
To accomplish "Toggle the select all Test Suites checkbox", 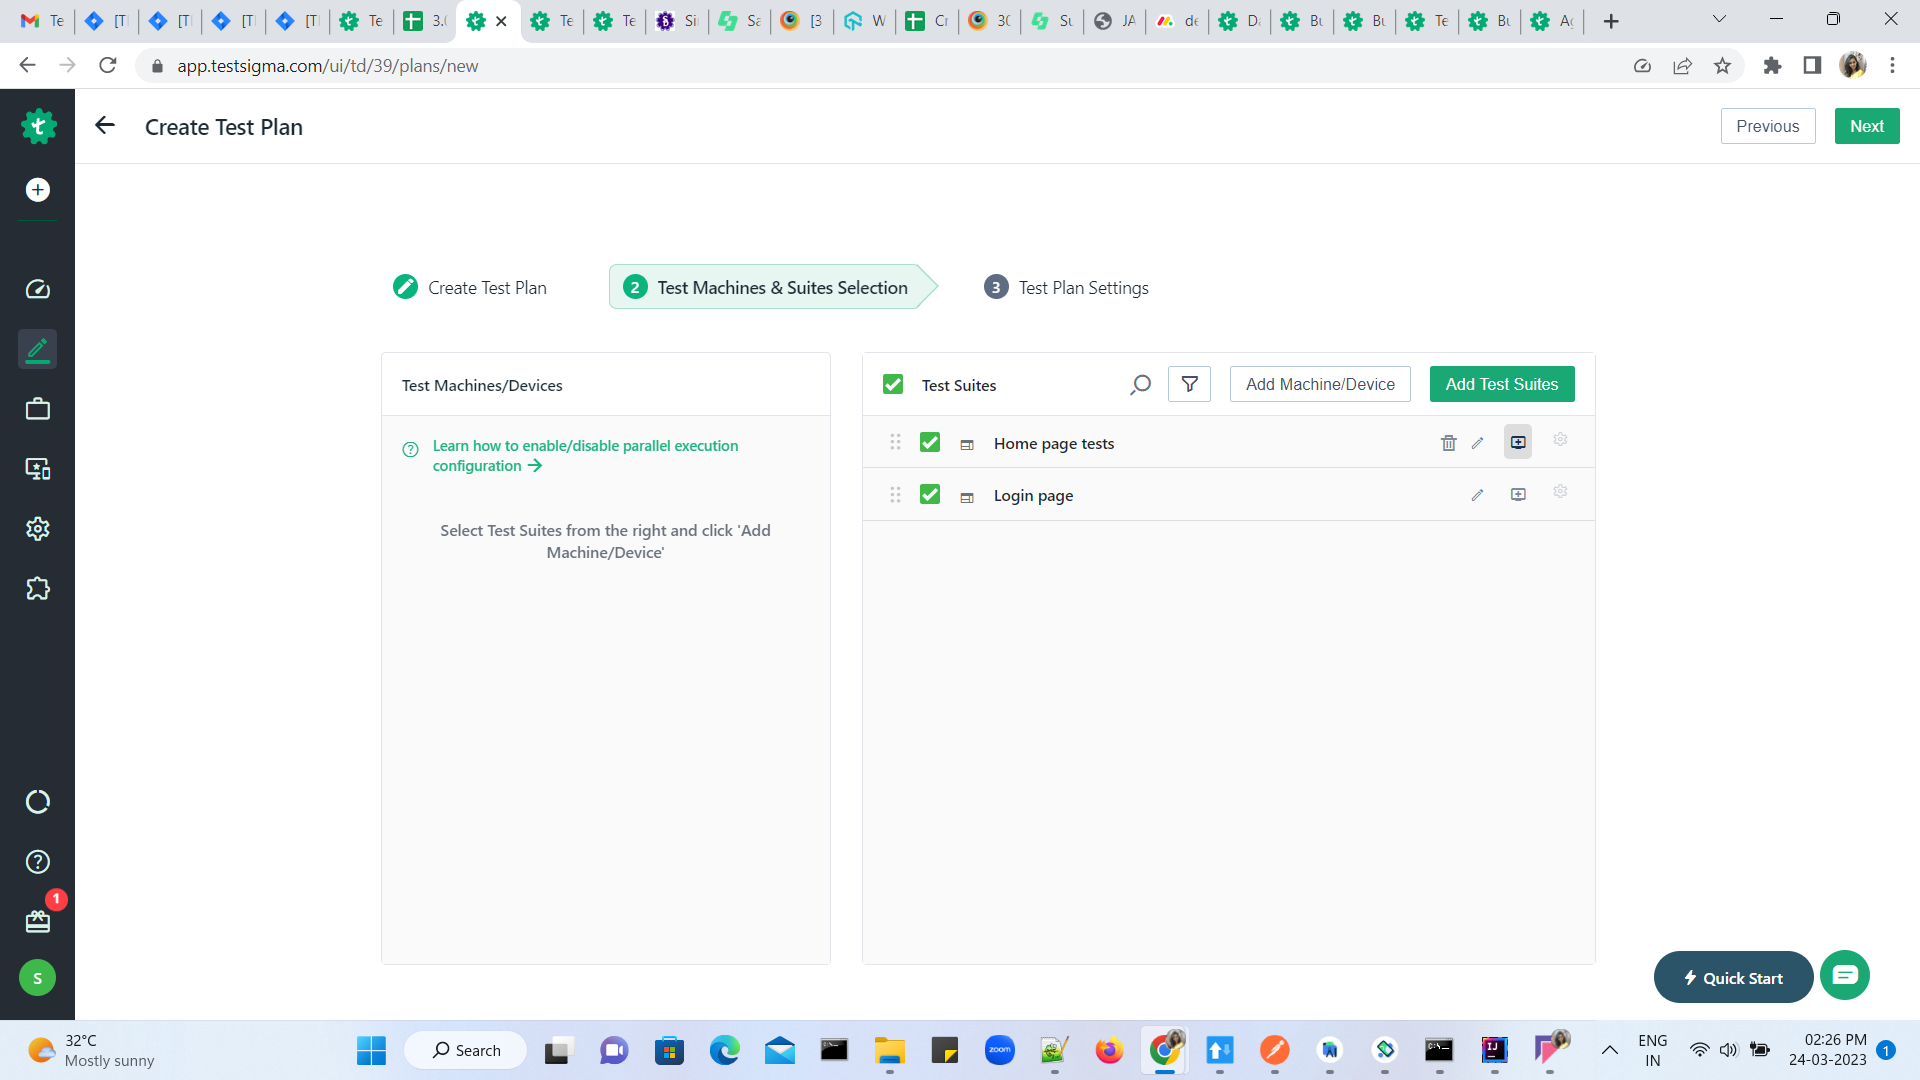I will 893,384.
